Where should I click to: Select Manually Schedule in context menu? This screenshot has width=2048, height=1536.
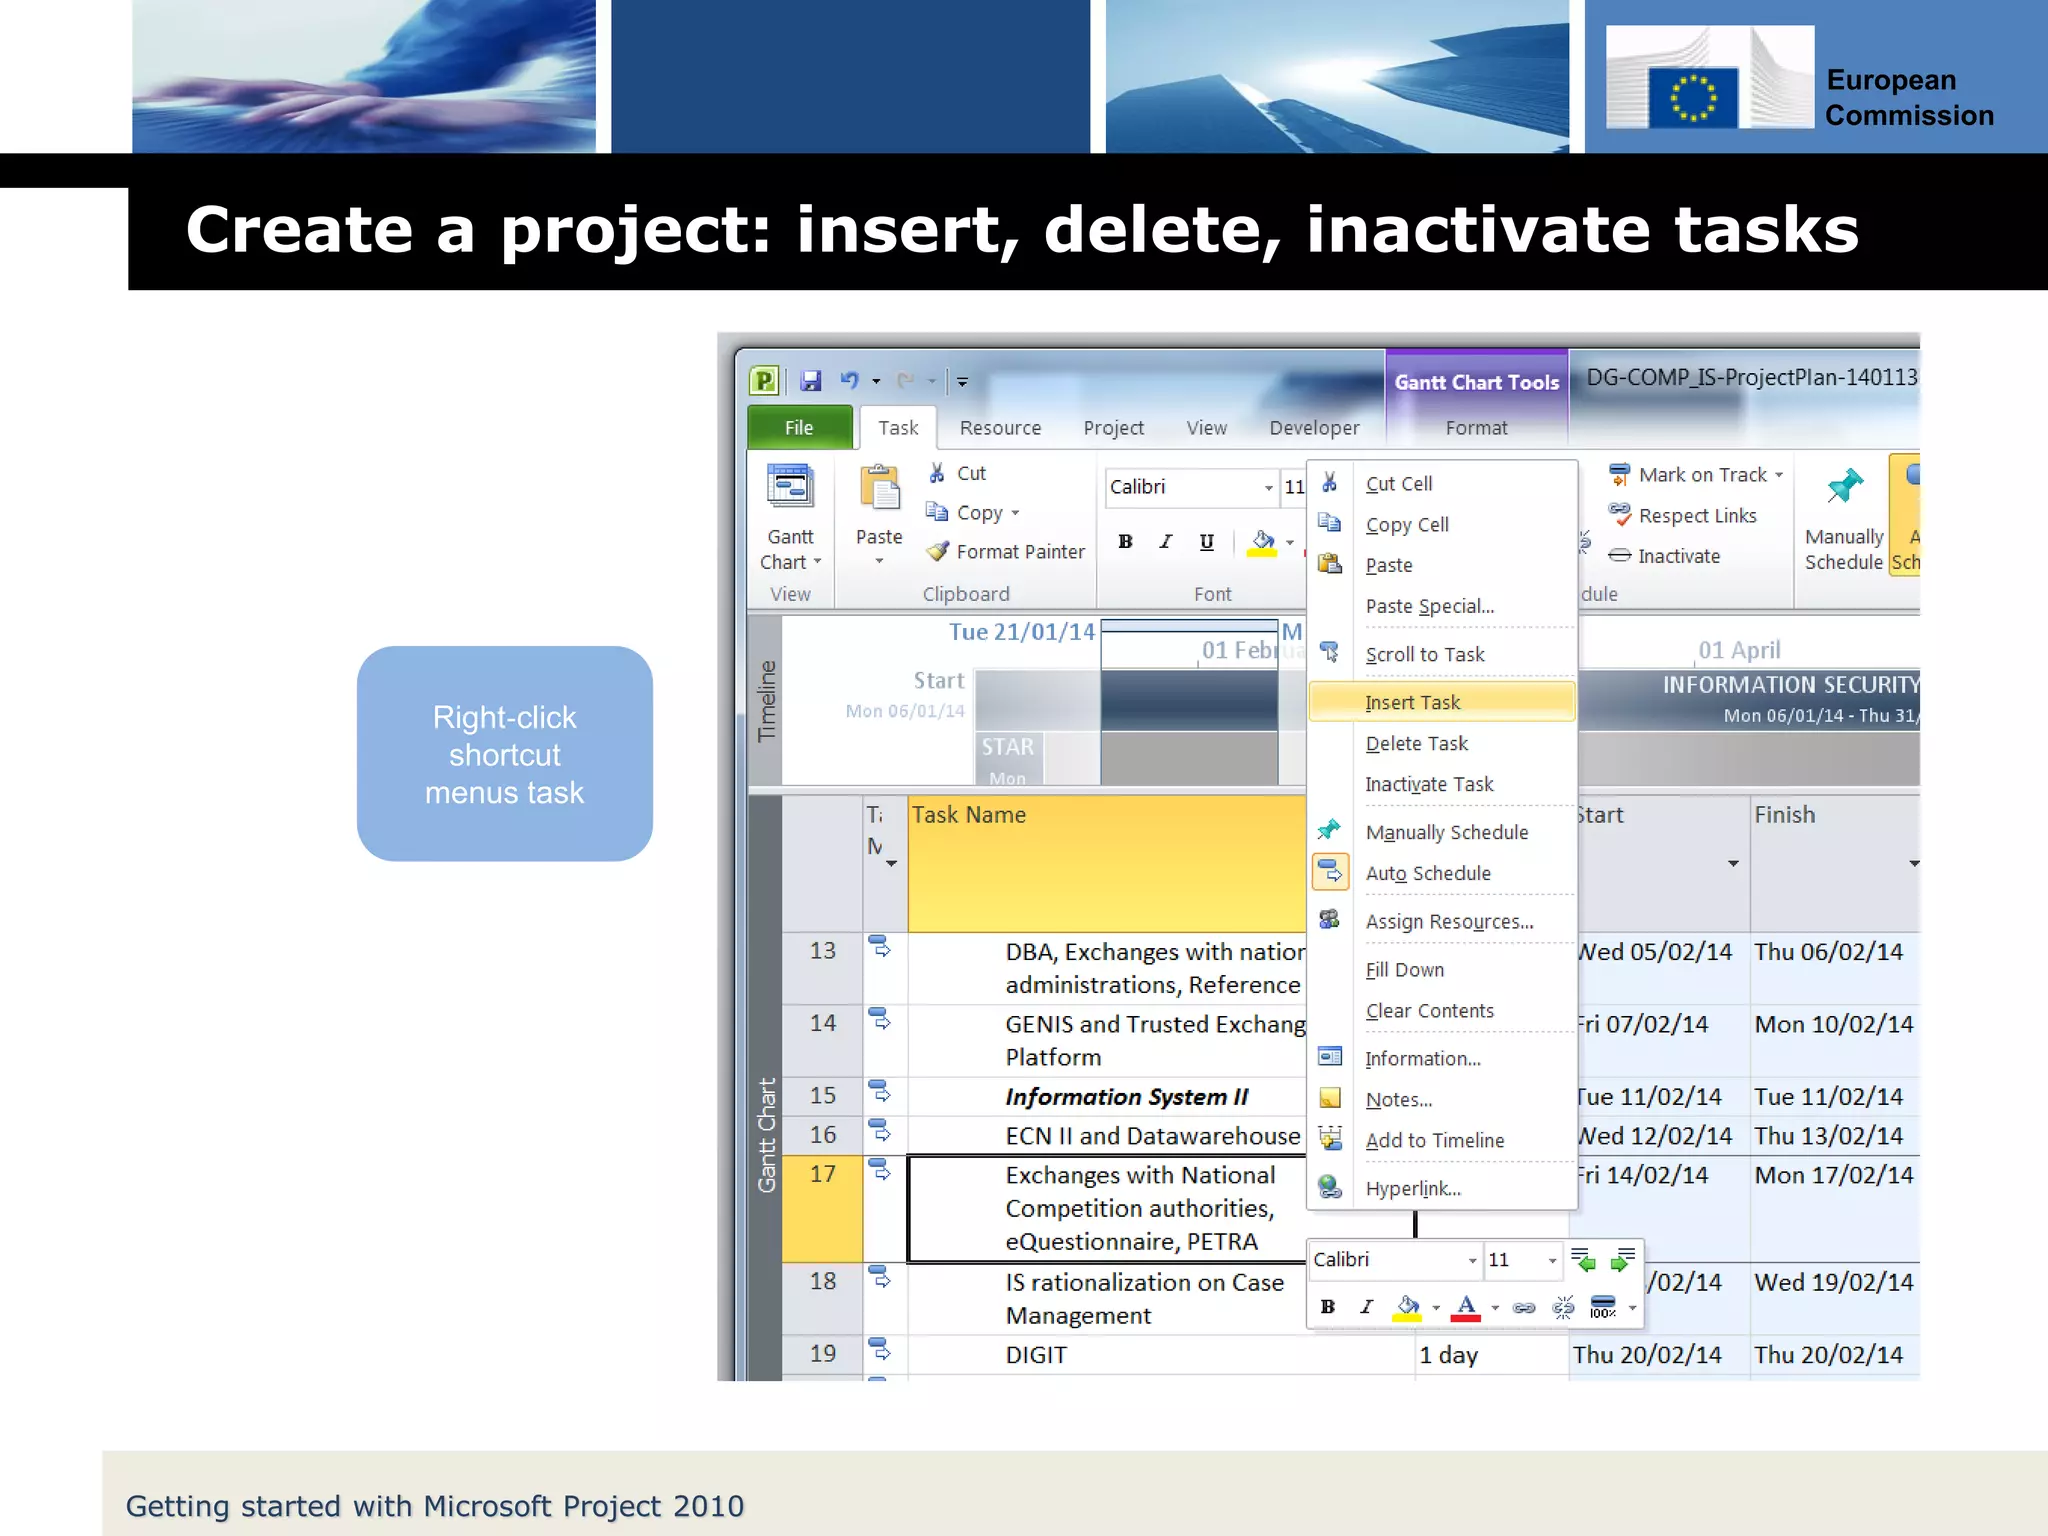[x=1442, y=832]
